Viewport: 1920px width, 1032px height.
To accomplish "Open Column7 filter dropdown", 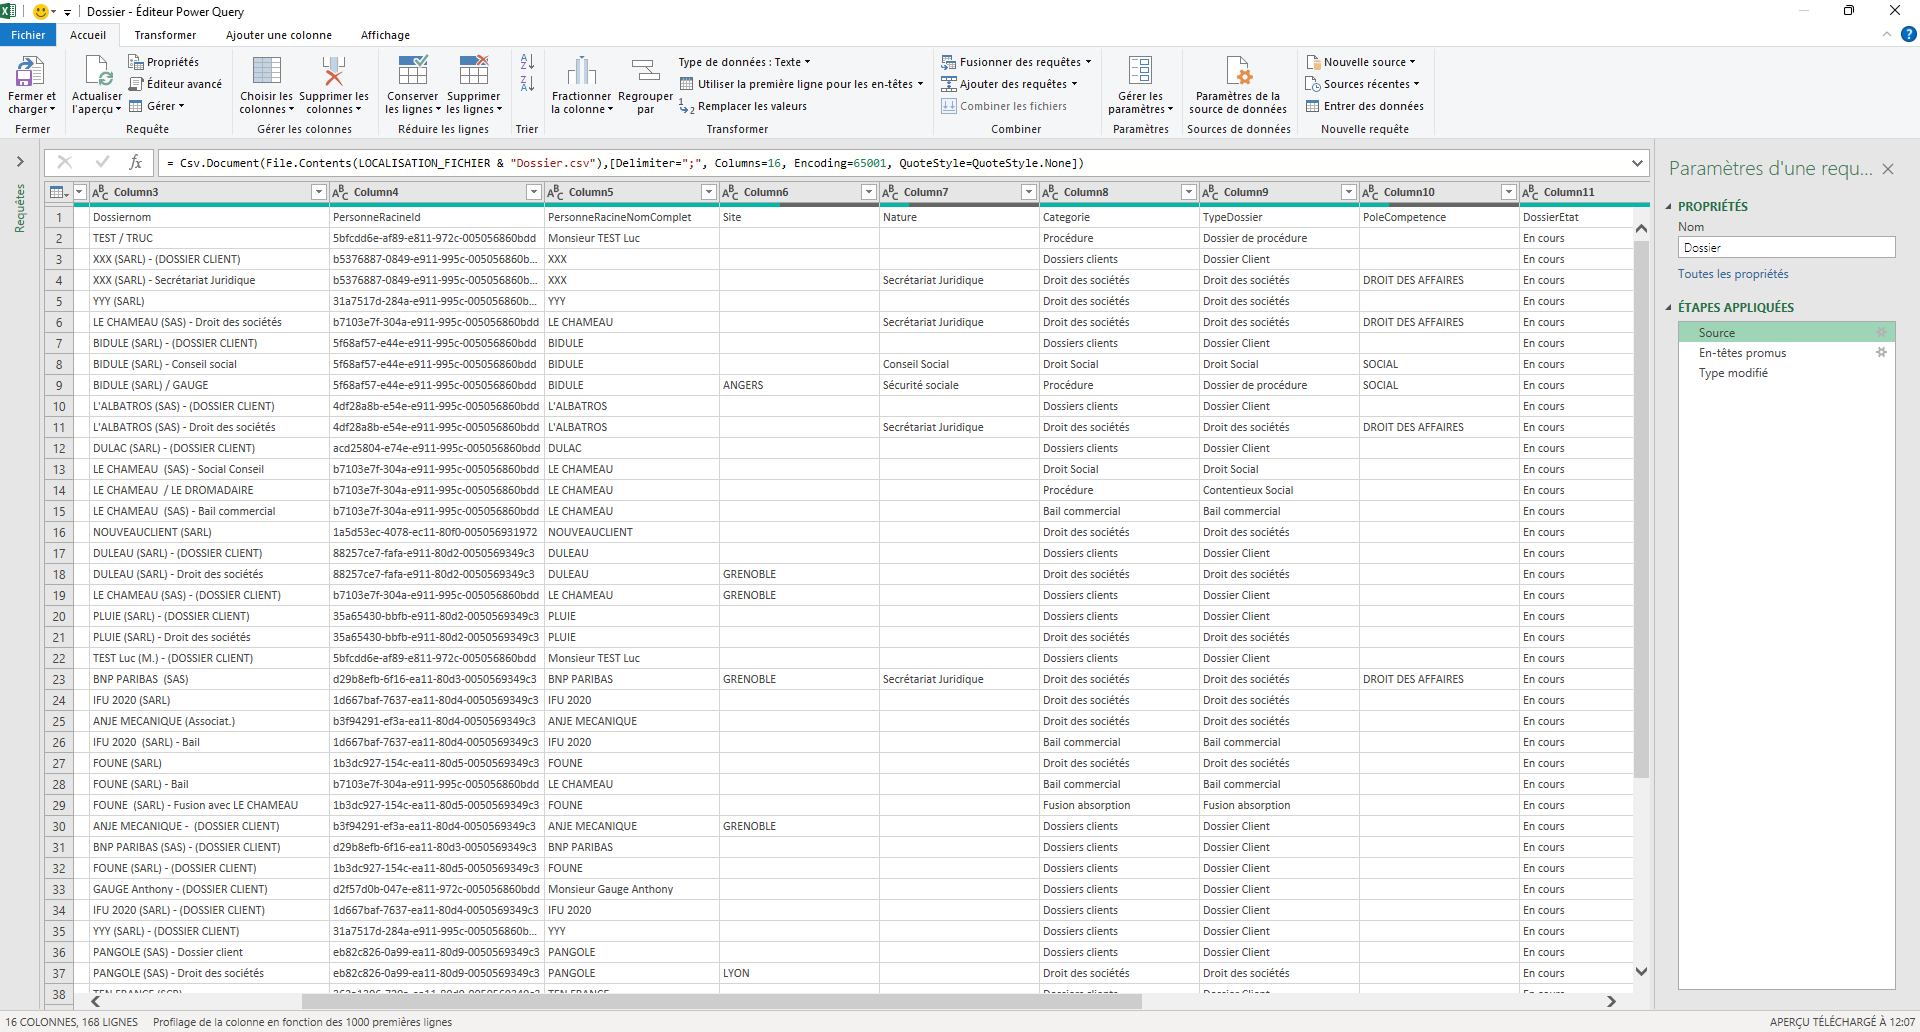I will 1029,192.
